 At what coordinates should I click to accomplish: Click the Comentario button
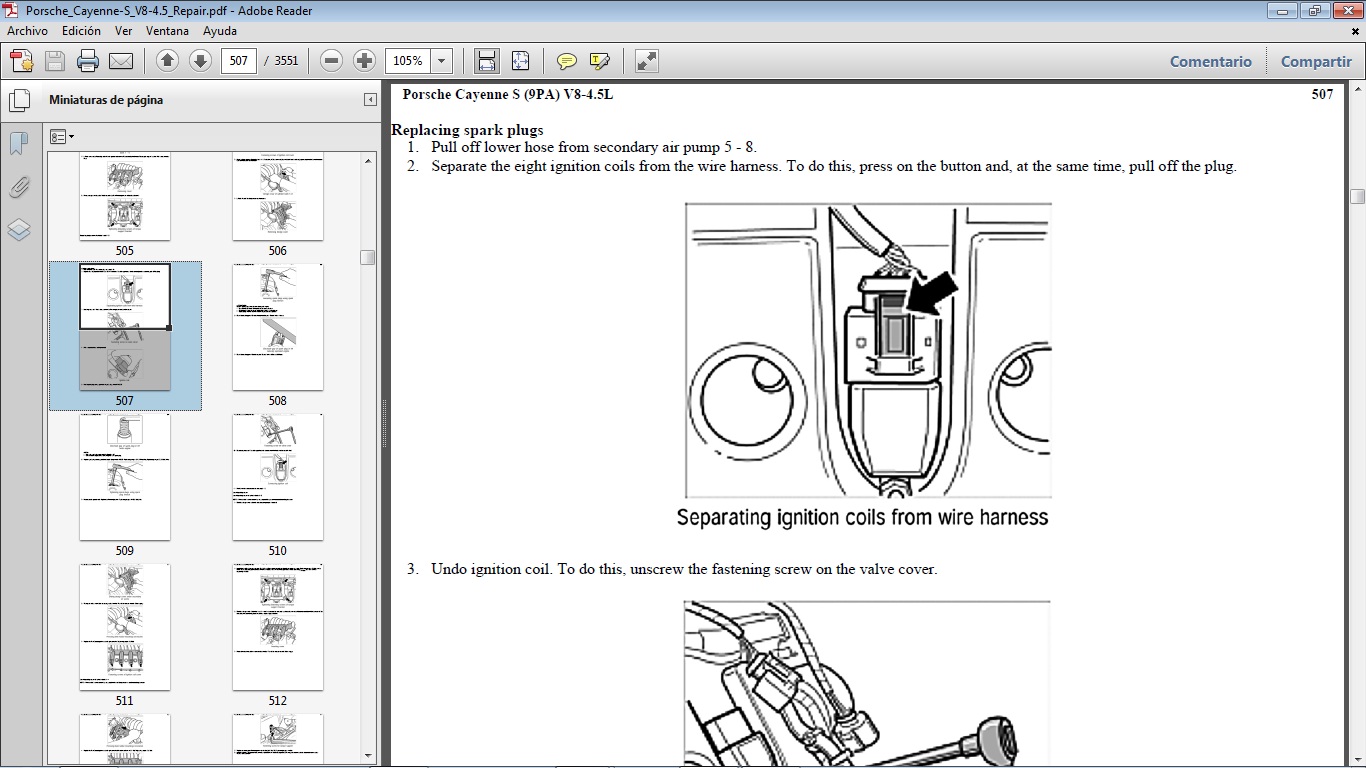pos(1210,61)
